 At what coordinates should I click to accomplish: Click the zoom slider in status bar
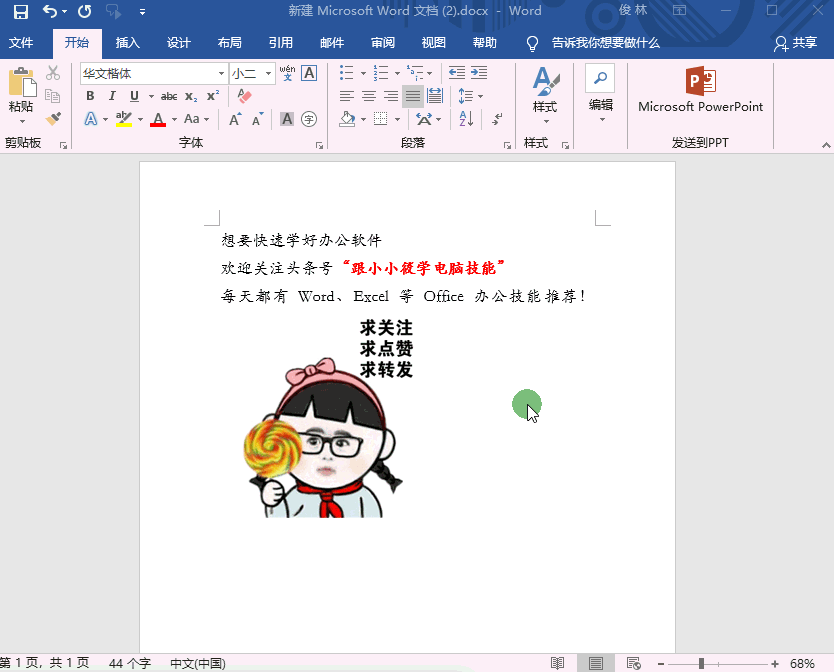pyautogui.click(x=702, y=663)
